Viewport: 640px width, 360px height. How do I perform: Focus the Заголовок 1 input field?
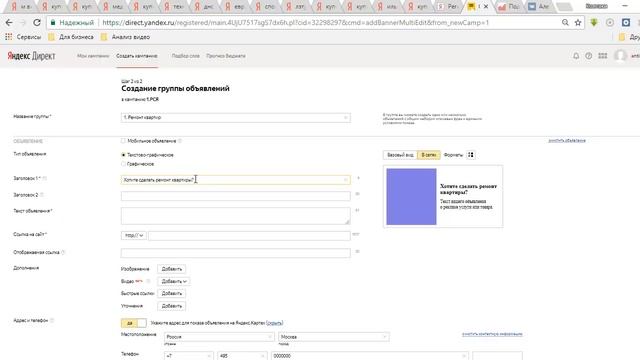click(x=236, y=180)
